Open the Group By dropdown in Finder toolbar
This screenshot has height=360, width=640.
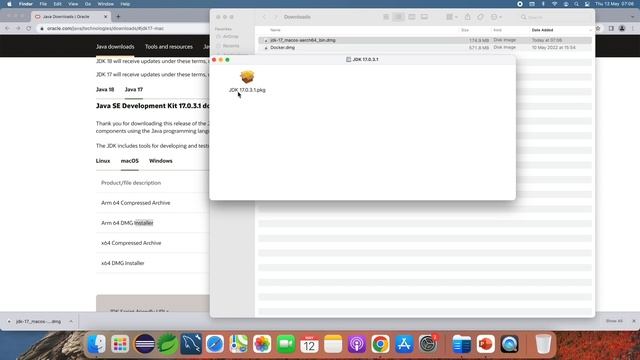[x=451, y=17]
